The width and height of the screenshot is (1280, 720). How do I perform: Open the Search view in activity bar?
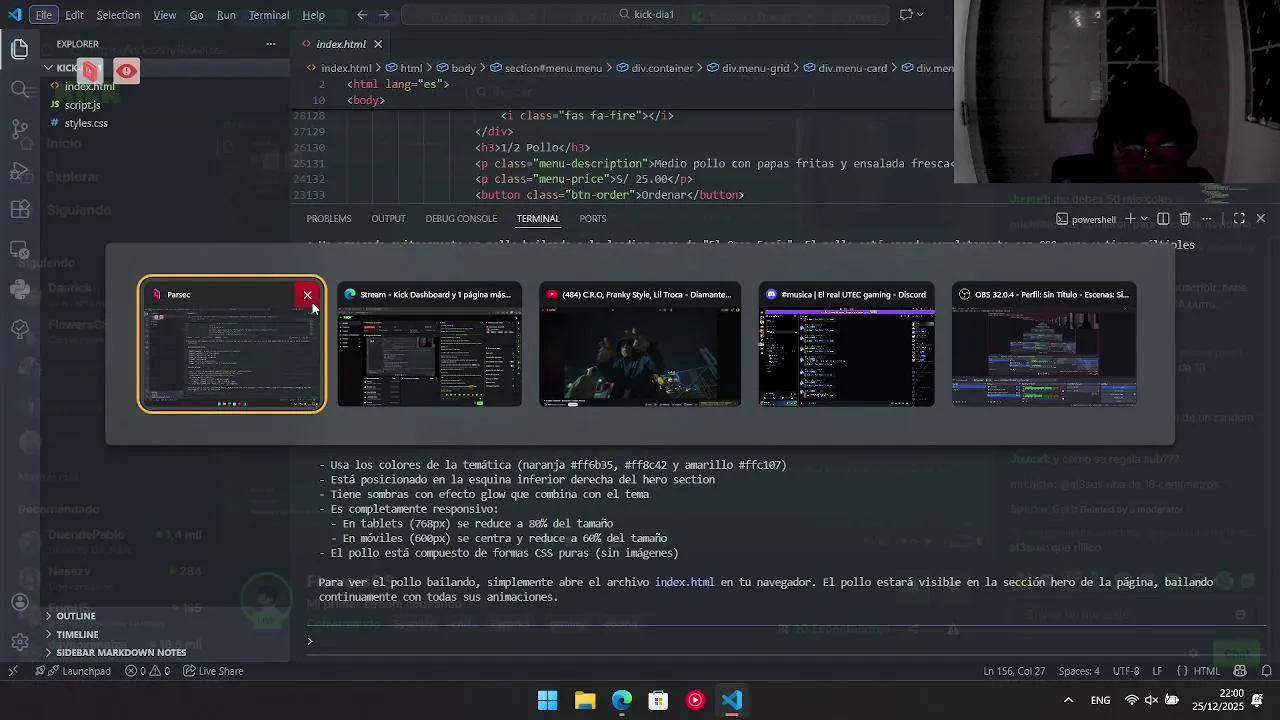click(19, 89)
